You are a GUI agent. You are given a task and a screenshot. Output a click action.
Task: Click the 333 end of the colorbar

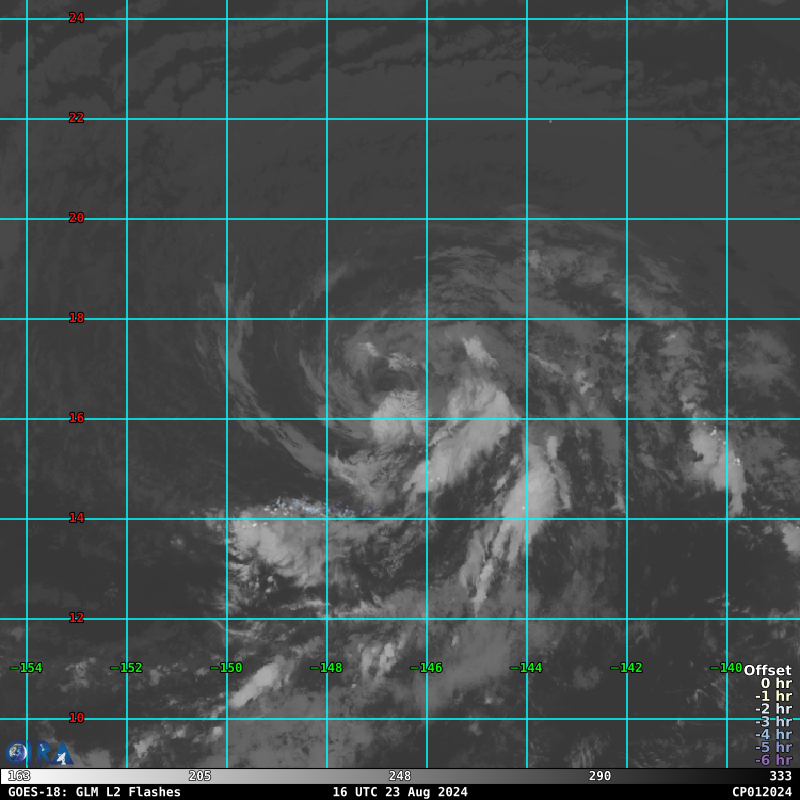780,776
